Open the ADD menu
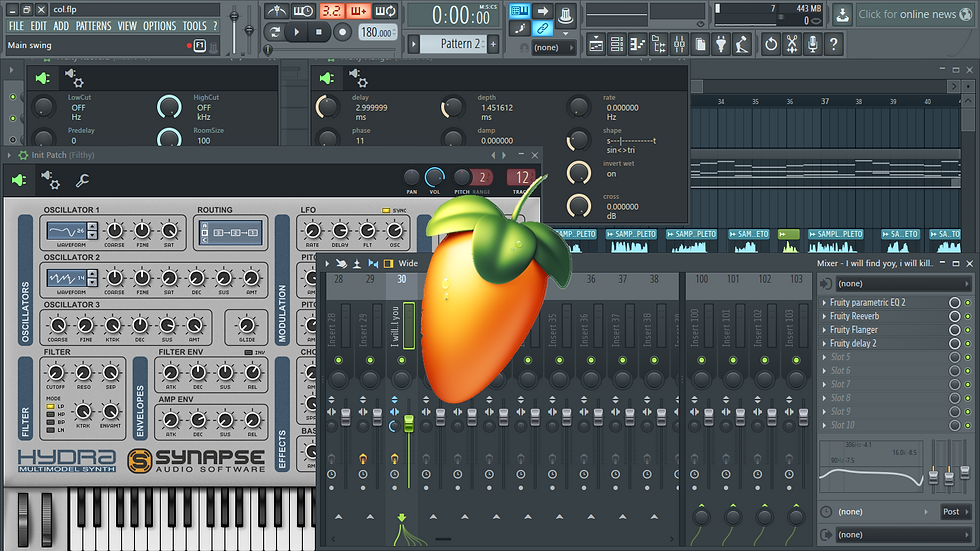The image size is (980, 551). (61, 26)
